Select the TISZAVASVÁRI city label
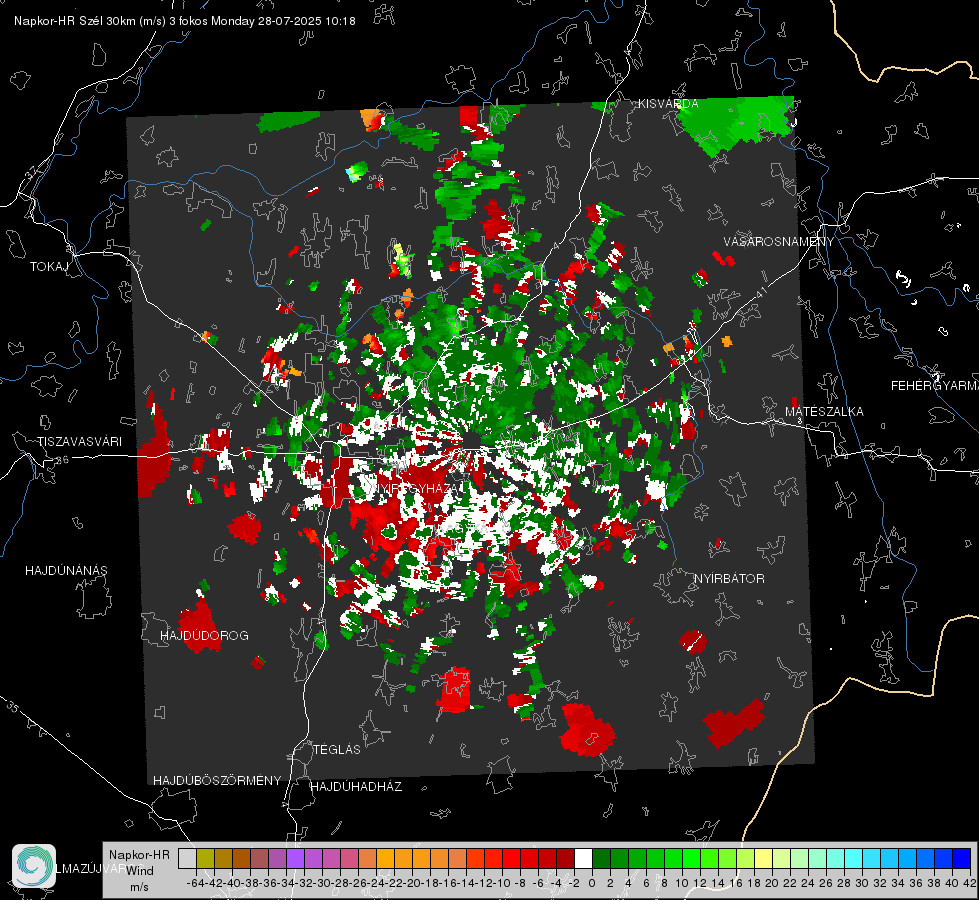The height and width of the screenshot is (900, 979). pyautogui.click(x=80, y=442)
